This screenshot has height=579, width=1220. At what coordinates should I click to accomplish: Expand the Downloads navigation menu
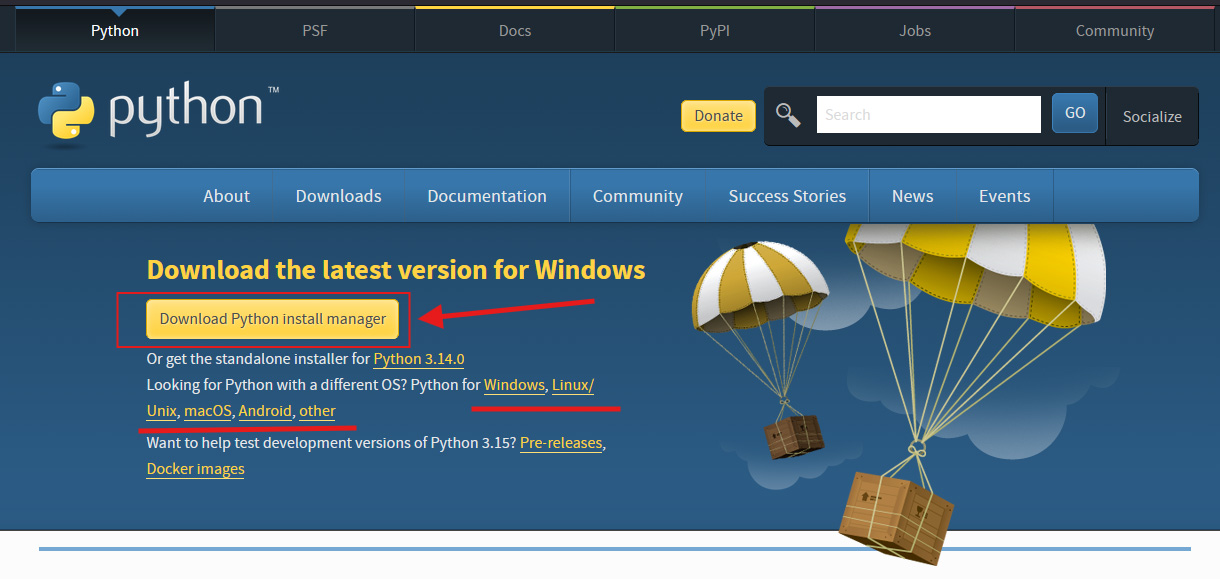click(338, 196)
